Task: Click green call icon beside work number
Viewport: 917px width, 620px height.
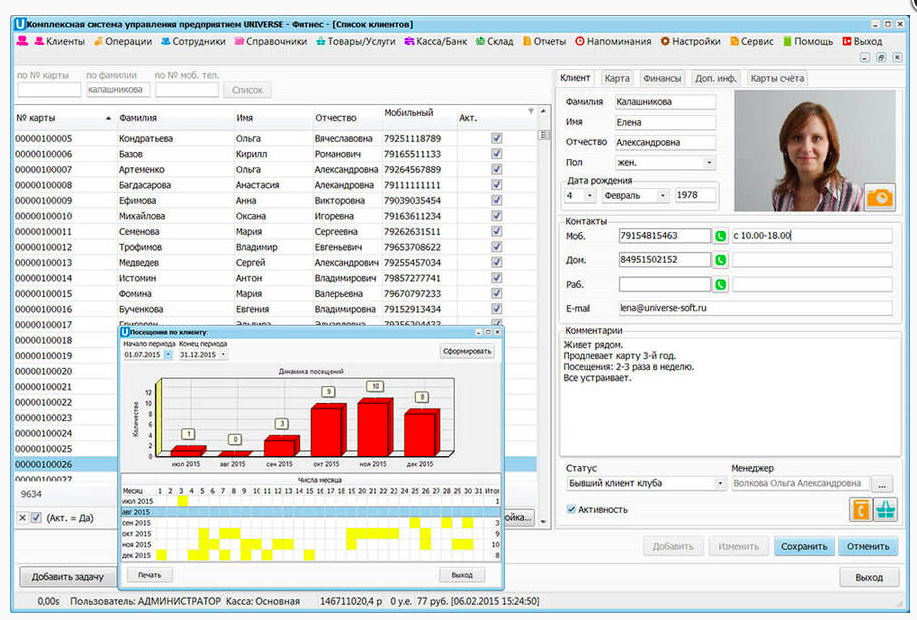Action: pyautogui.click(x=720, y=284)
